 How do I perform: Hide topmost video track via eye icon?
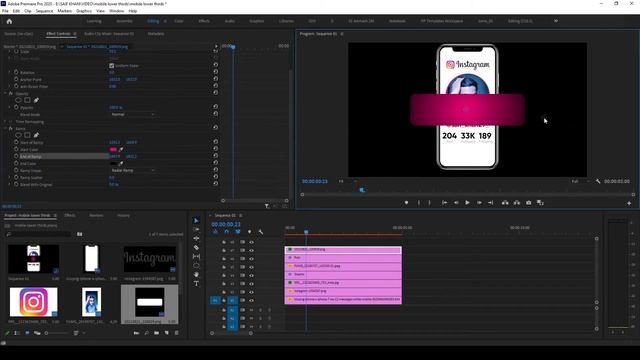click(251, 242)
